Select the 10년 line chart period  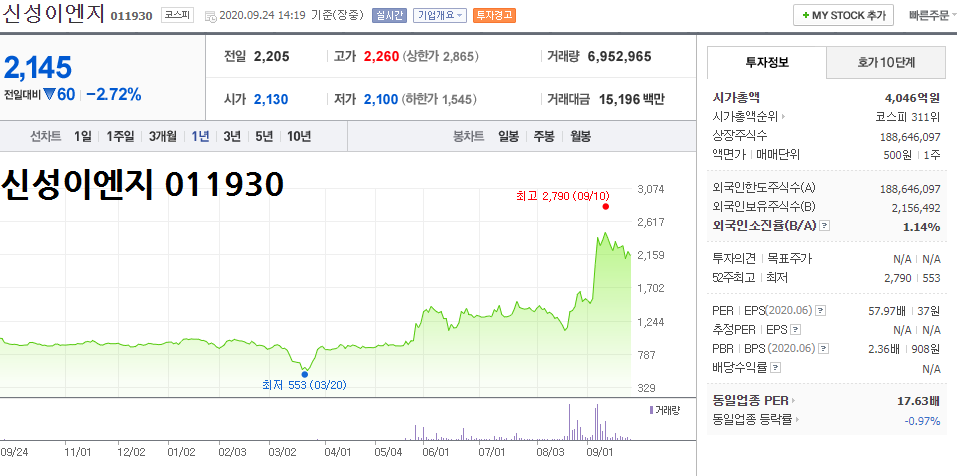299,136
